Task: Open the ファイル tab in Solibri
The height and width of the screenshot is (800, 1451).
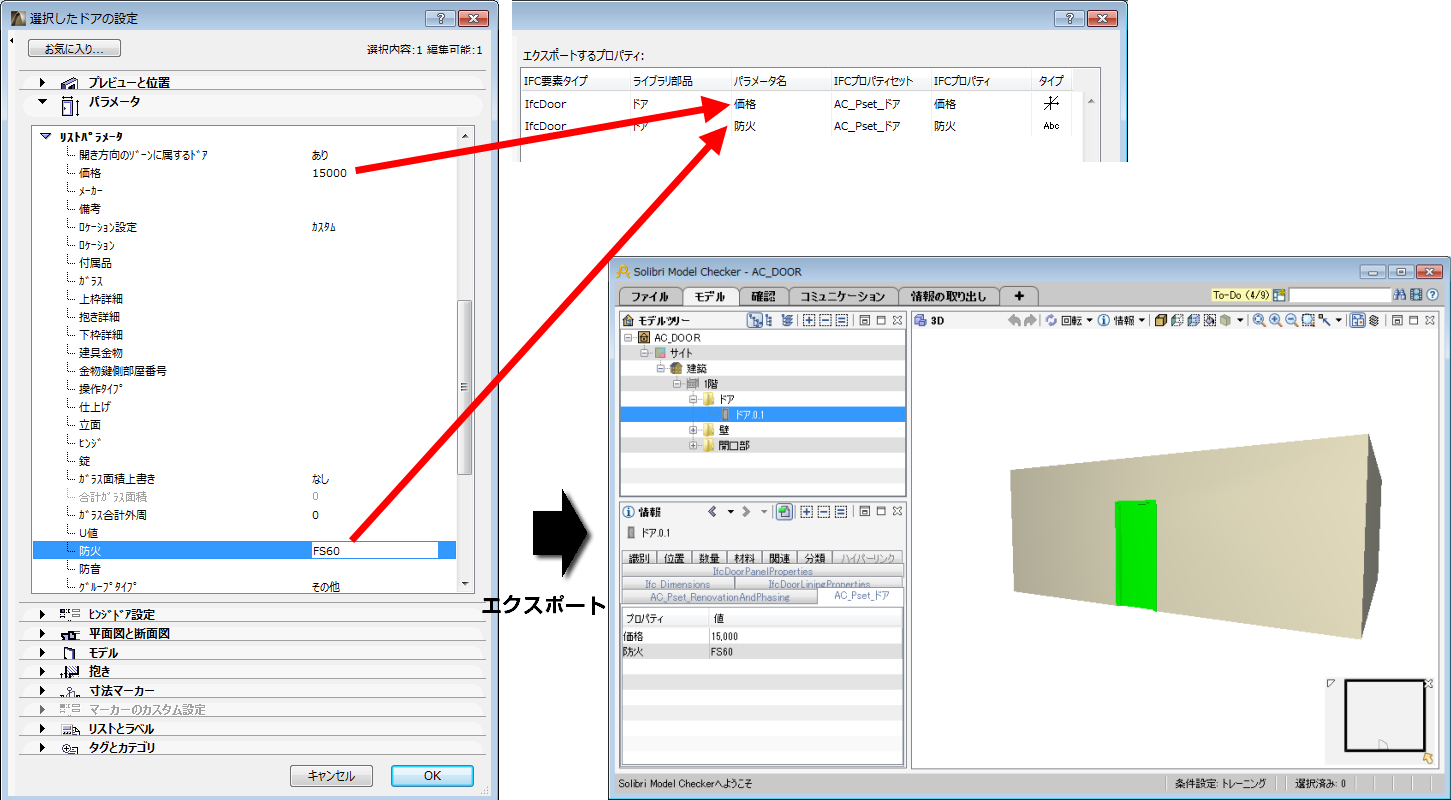Action: point(650,296)
